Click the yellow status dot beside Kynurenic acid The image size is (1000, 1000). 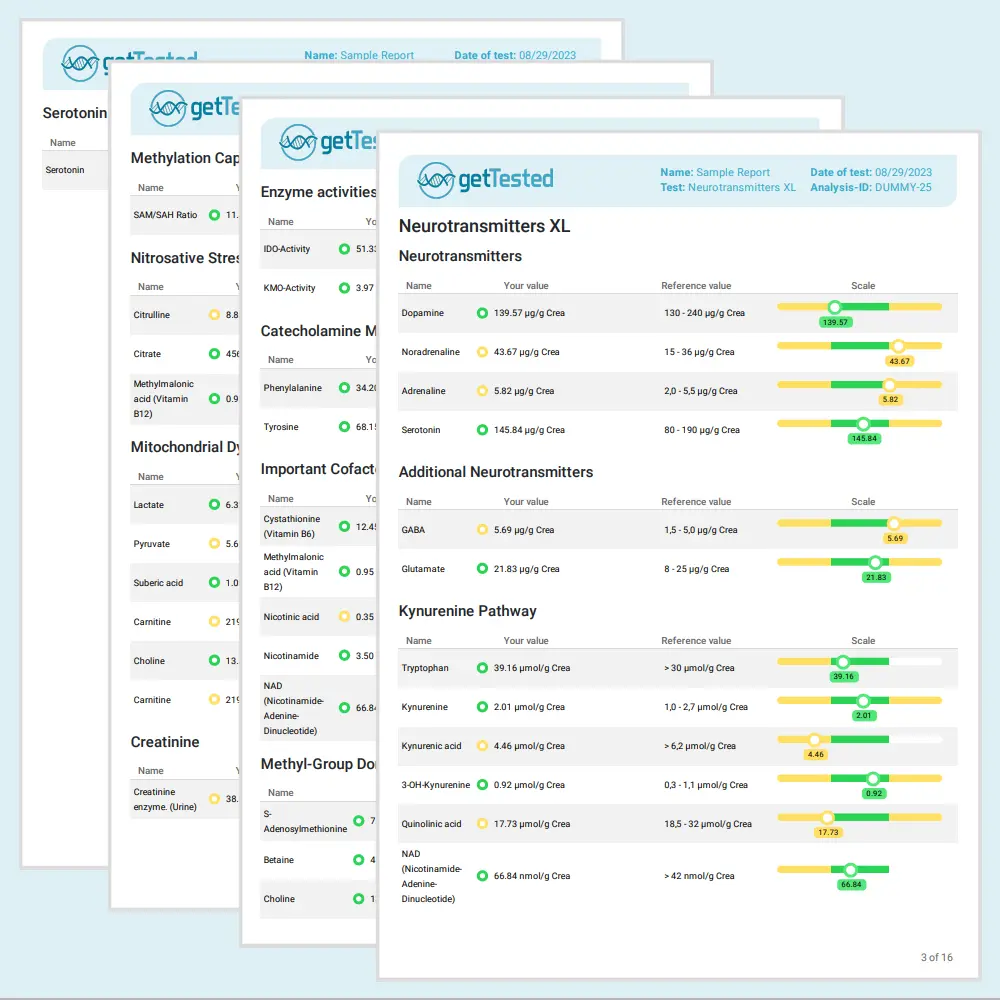(x=483, y=746)
